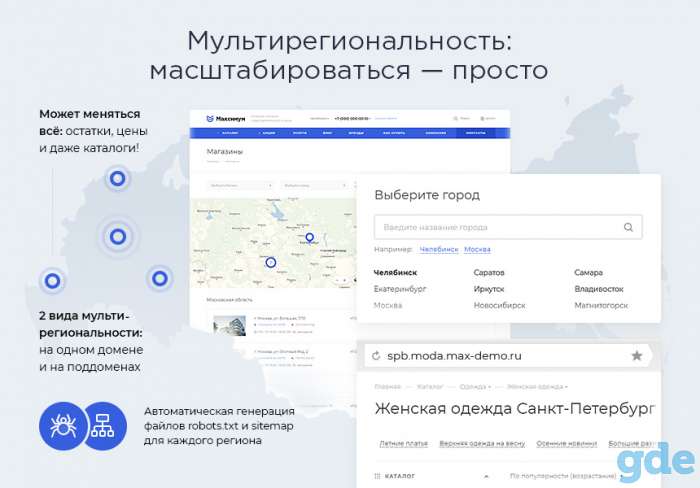
Task: Click the grid icon beside Каталог
Action: tap(377, 476)
